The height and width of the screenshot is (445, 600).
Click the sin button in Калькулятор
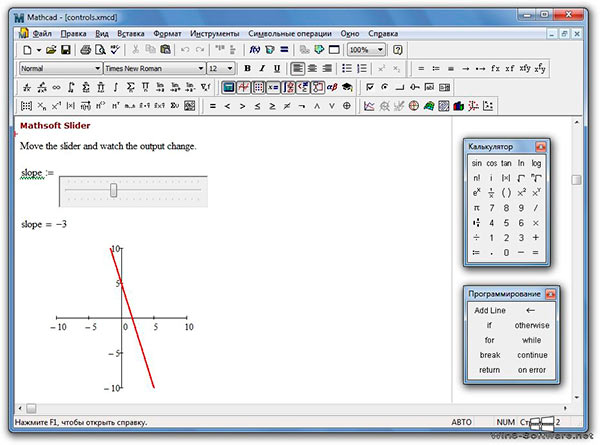[476, 163]
